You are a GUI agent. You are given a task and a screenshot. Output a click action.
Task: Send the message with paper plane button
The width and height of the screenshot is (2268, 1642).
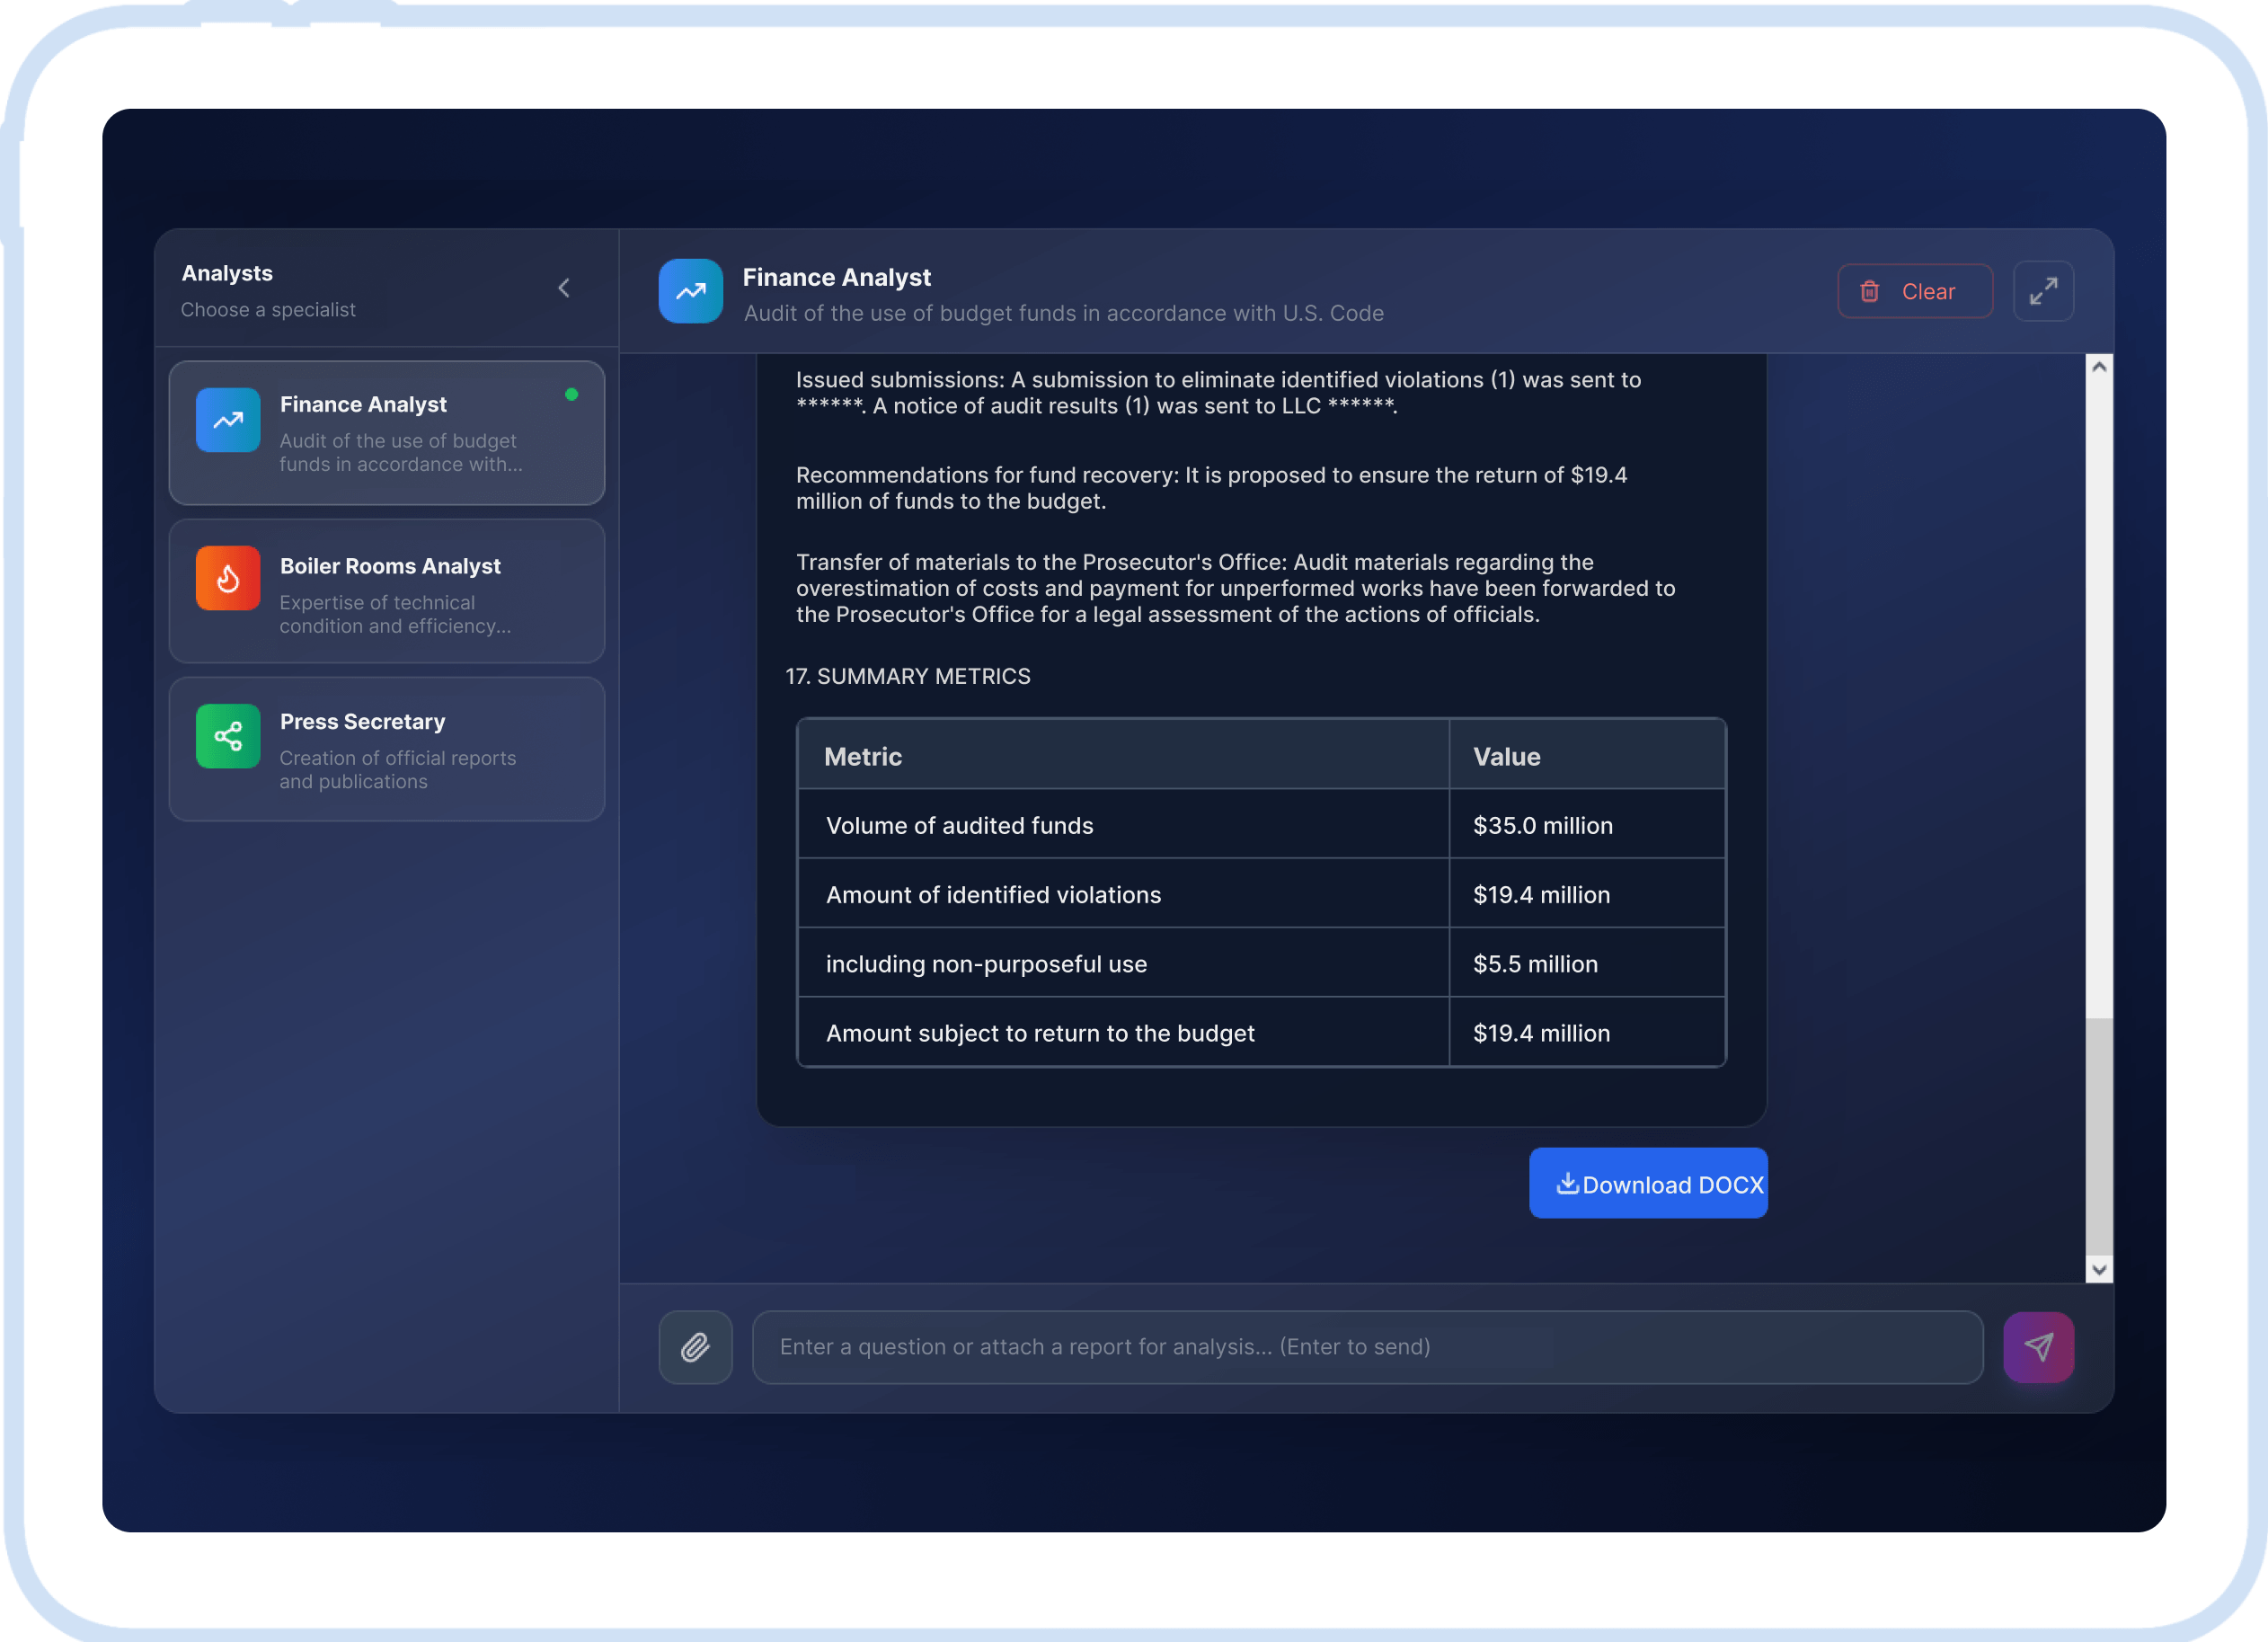[x=2038, y=1347]
